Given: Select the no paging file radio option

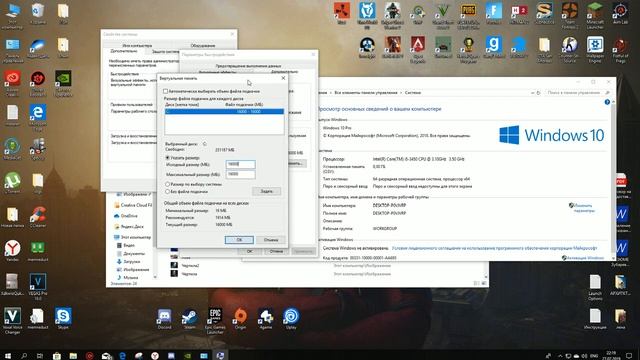Looking at the screenshot, I should [x=167, y=191].
